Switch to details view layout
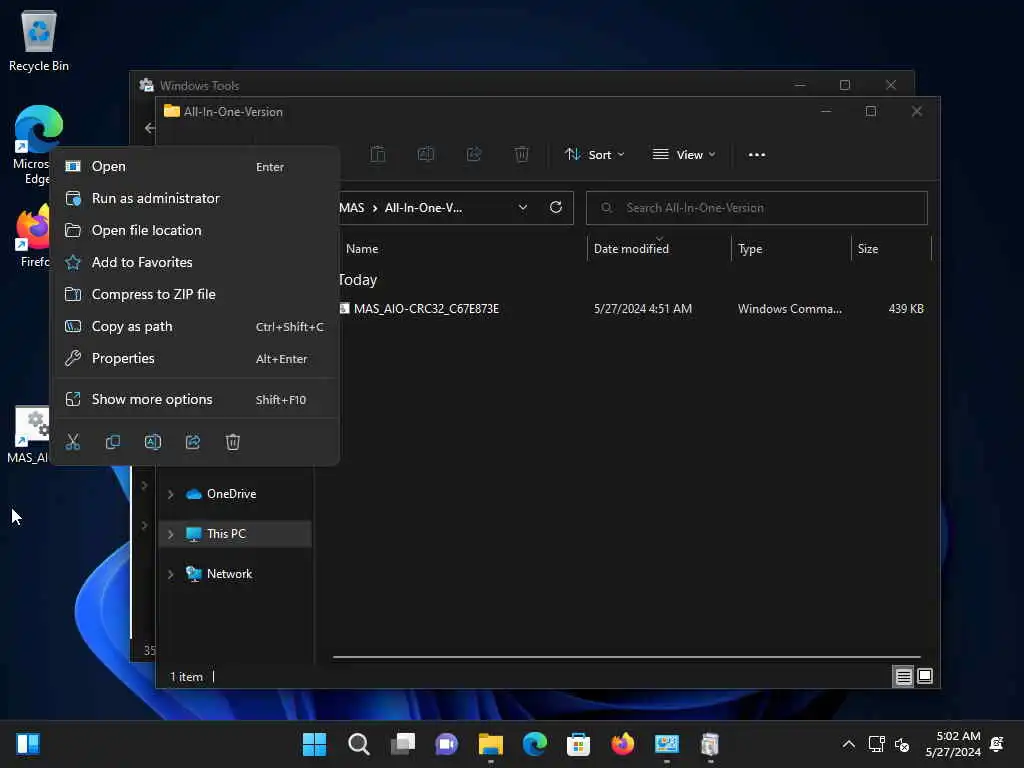The width and height of the screenshot is (1024, 768). tap(903, 677)
